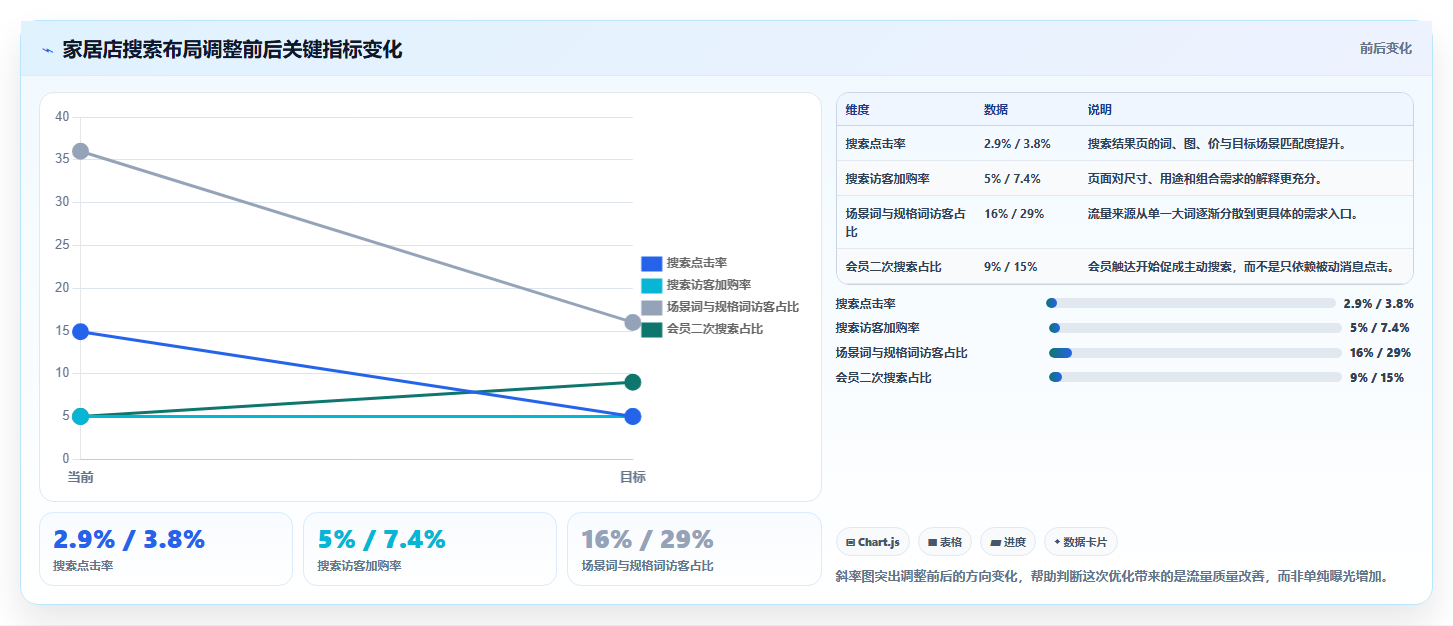
Task: Click the blue data point at 目标
Action: [x=633, y=416]
